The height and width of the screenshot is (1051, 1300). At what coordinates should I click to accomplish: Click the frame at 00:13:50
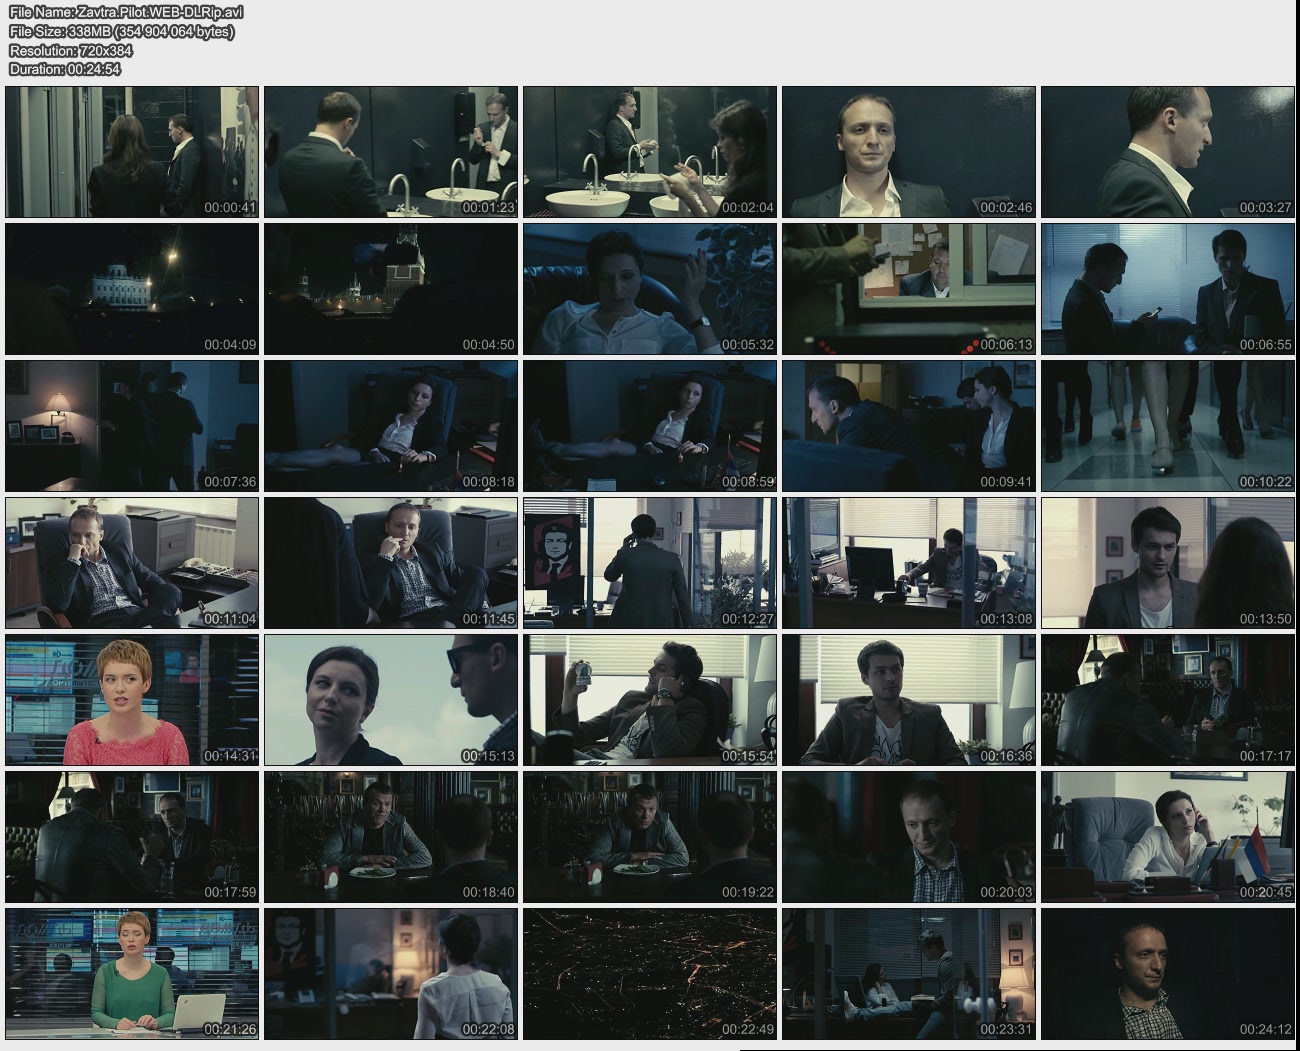(1167, 563)
